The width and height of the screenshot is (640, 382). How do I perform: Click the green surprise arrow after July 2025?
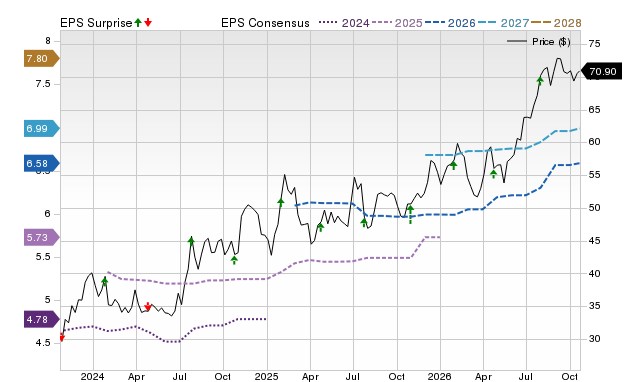click(364, 222)
